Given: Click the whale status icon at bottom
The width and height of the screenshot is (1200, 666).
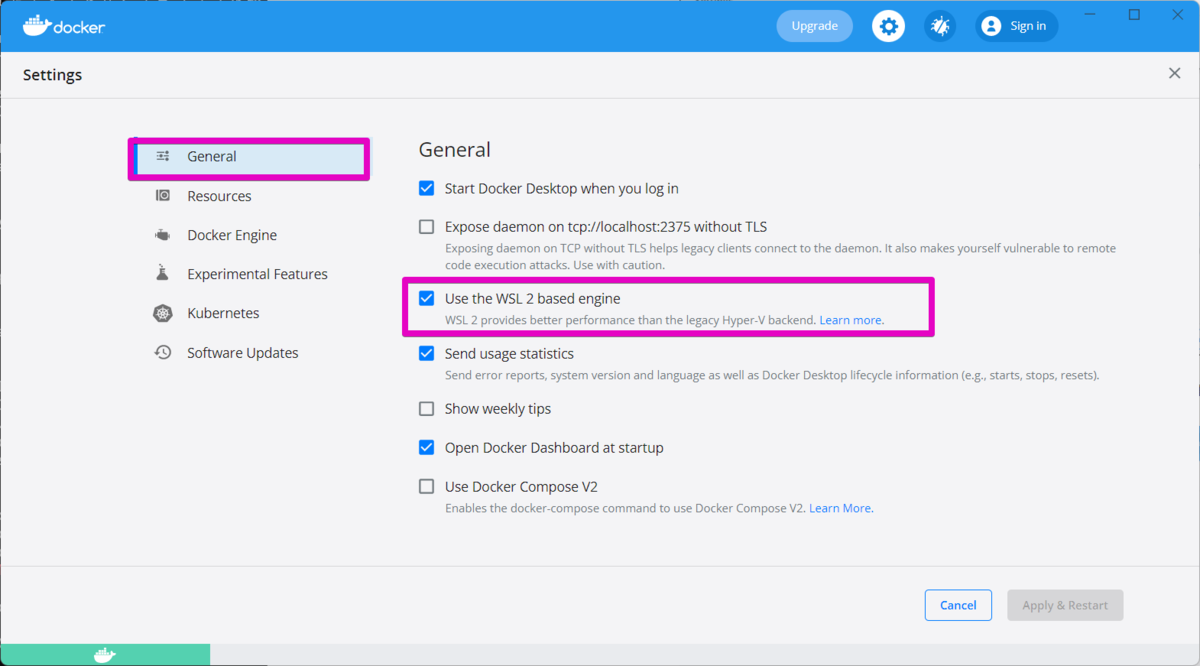Looking at the screenshot, I should [x=105, y=655].
